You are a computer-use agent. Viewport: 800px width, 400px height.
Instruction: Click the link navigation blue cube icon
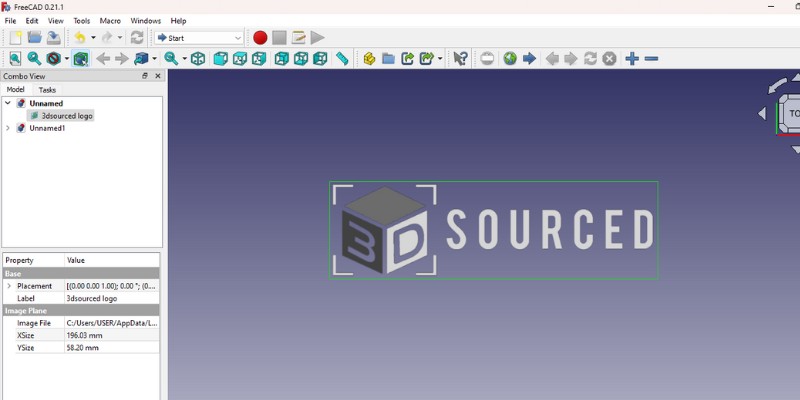coord(141,59)
